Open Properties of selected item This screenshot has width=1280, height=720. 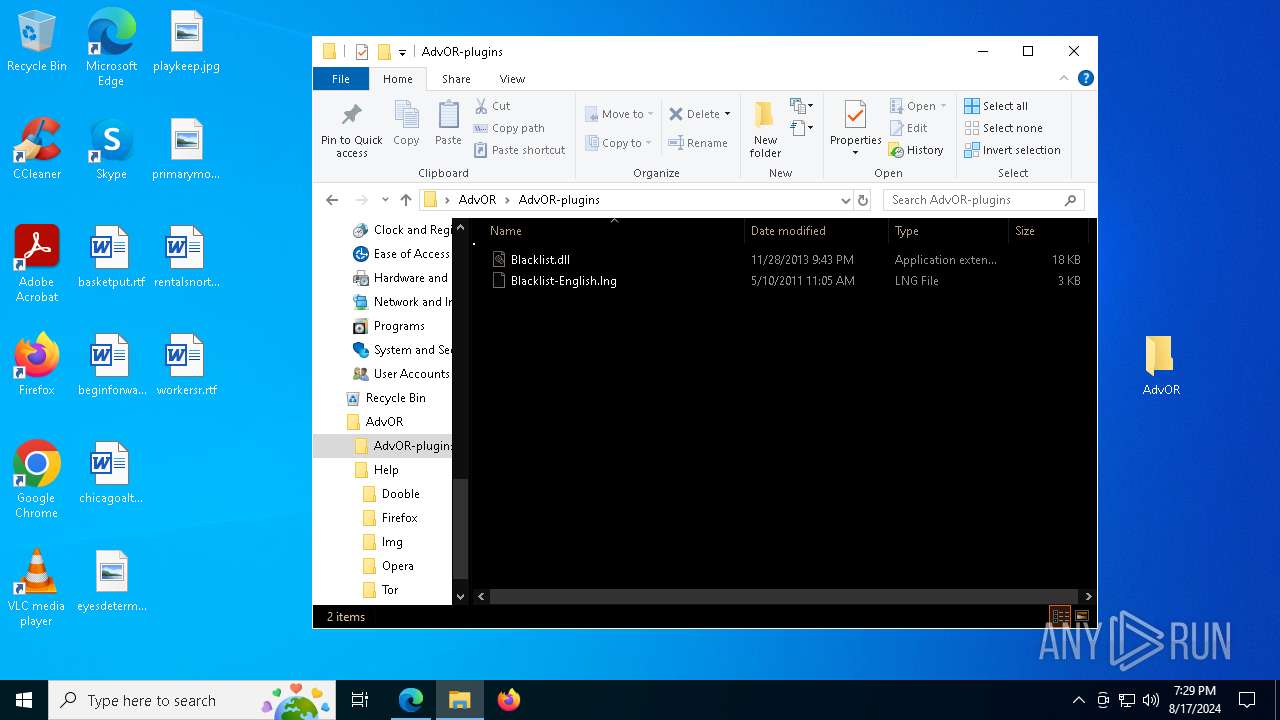click(855, 129)
